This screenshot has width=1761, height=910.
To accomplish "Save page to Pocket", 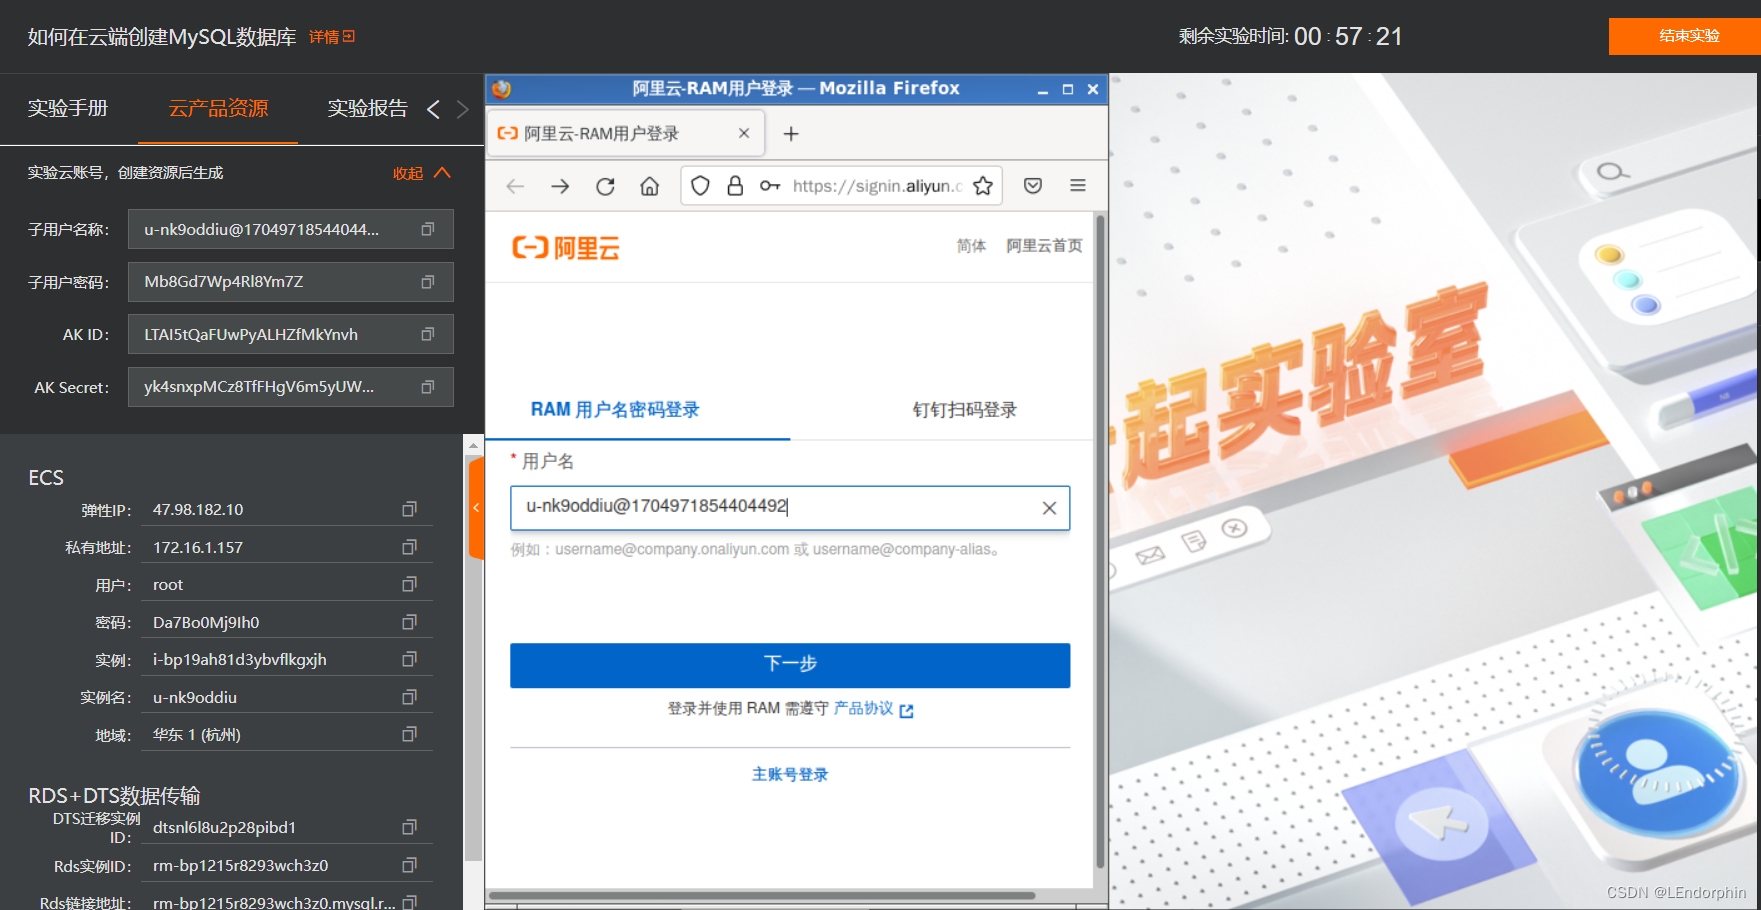I will (x=1033, y=186).
